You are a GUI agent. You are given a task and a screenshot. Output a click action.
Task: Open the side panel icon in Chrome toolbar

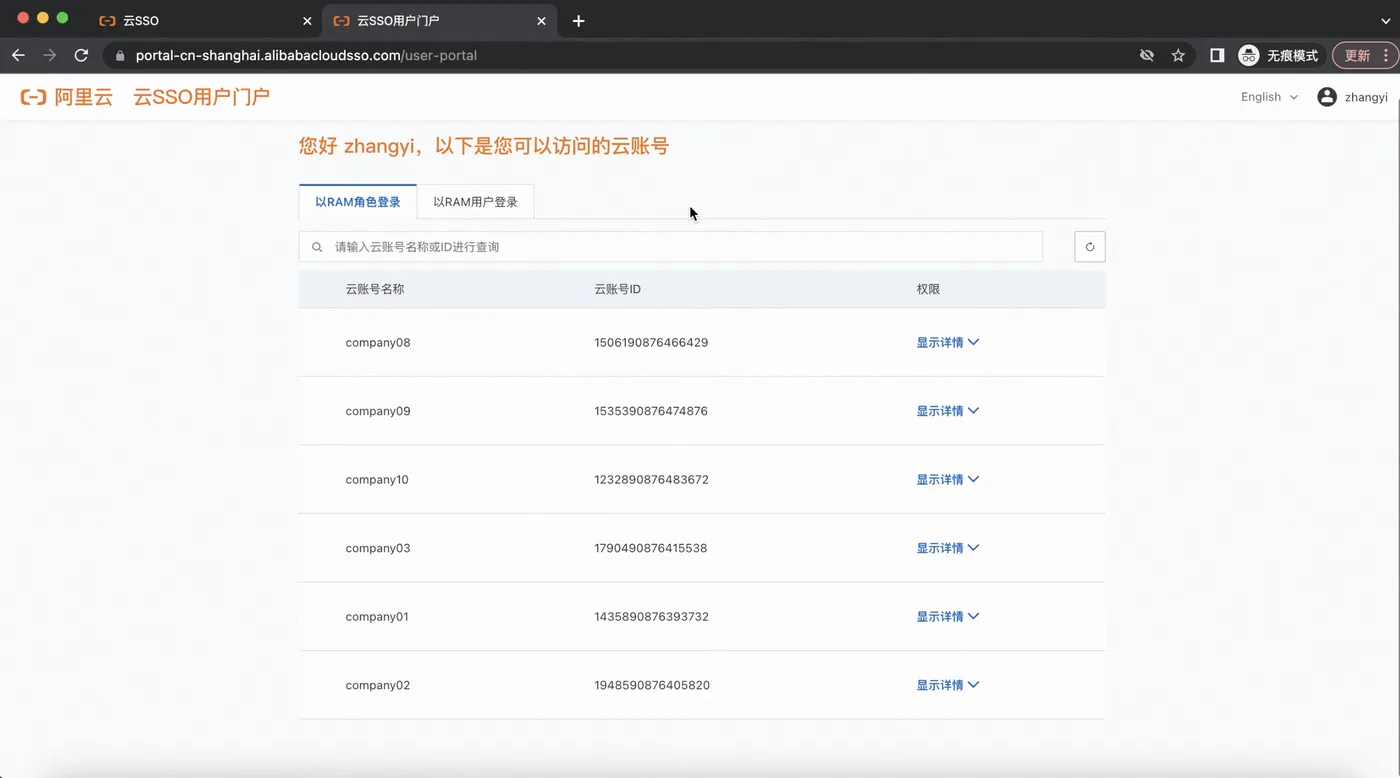coord(1217,55)
